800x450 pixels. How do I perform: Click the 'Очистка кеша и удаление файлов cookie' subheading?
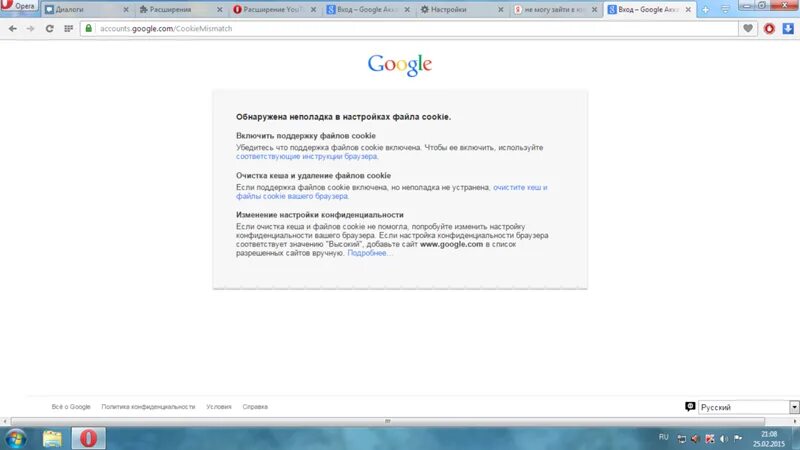coord(313,176)
